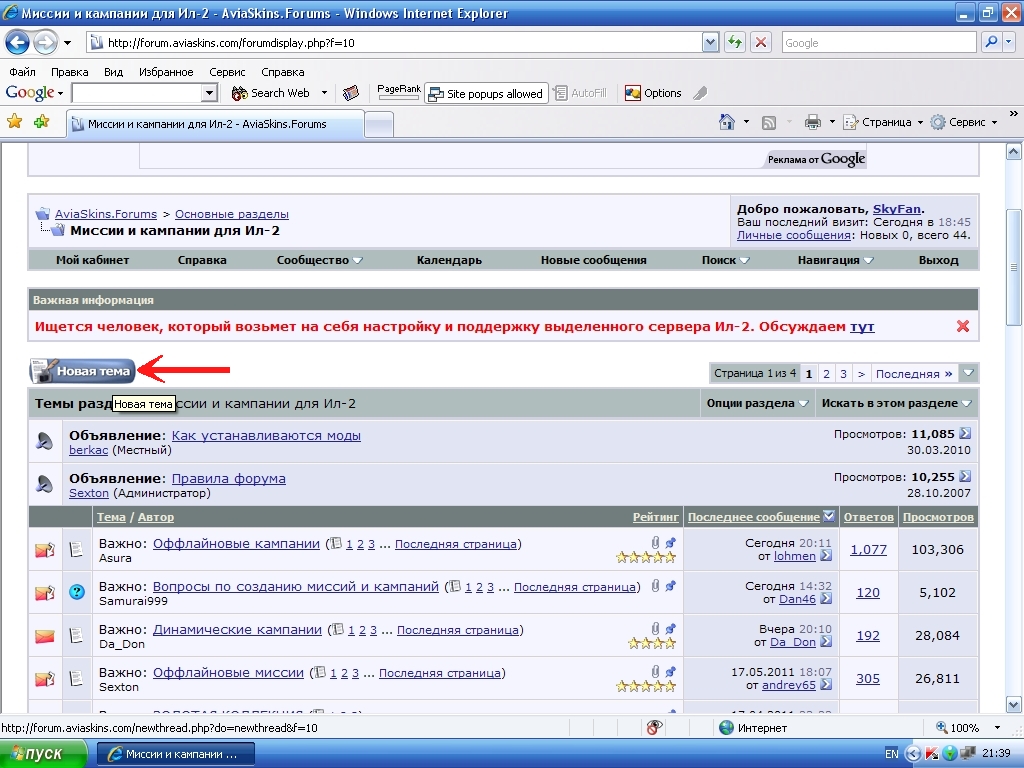Open the Сервис command bar menu
Image resolution: width=1024 pixels, height=768 pixels.
click(965, 122)
